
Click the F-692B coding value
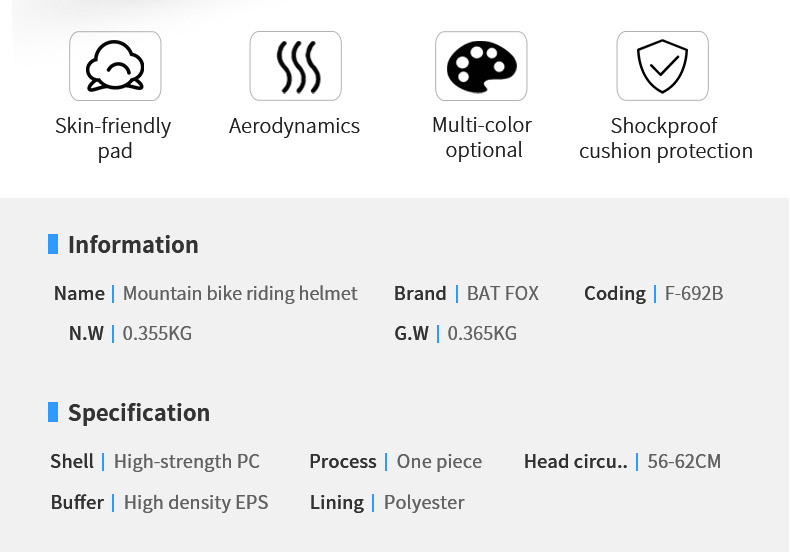tap(694, 294)
